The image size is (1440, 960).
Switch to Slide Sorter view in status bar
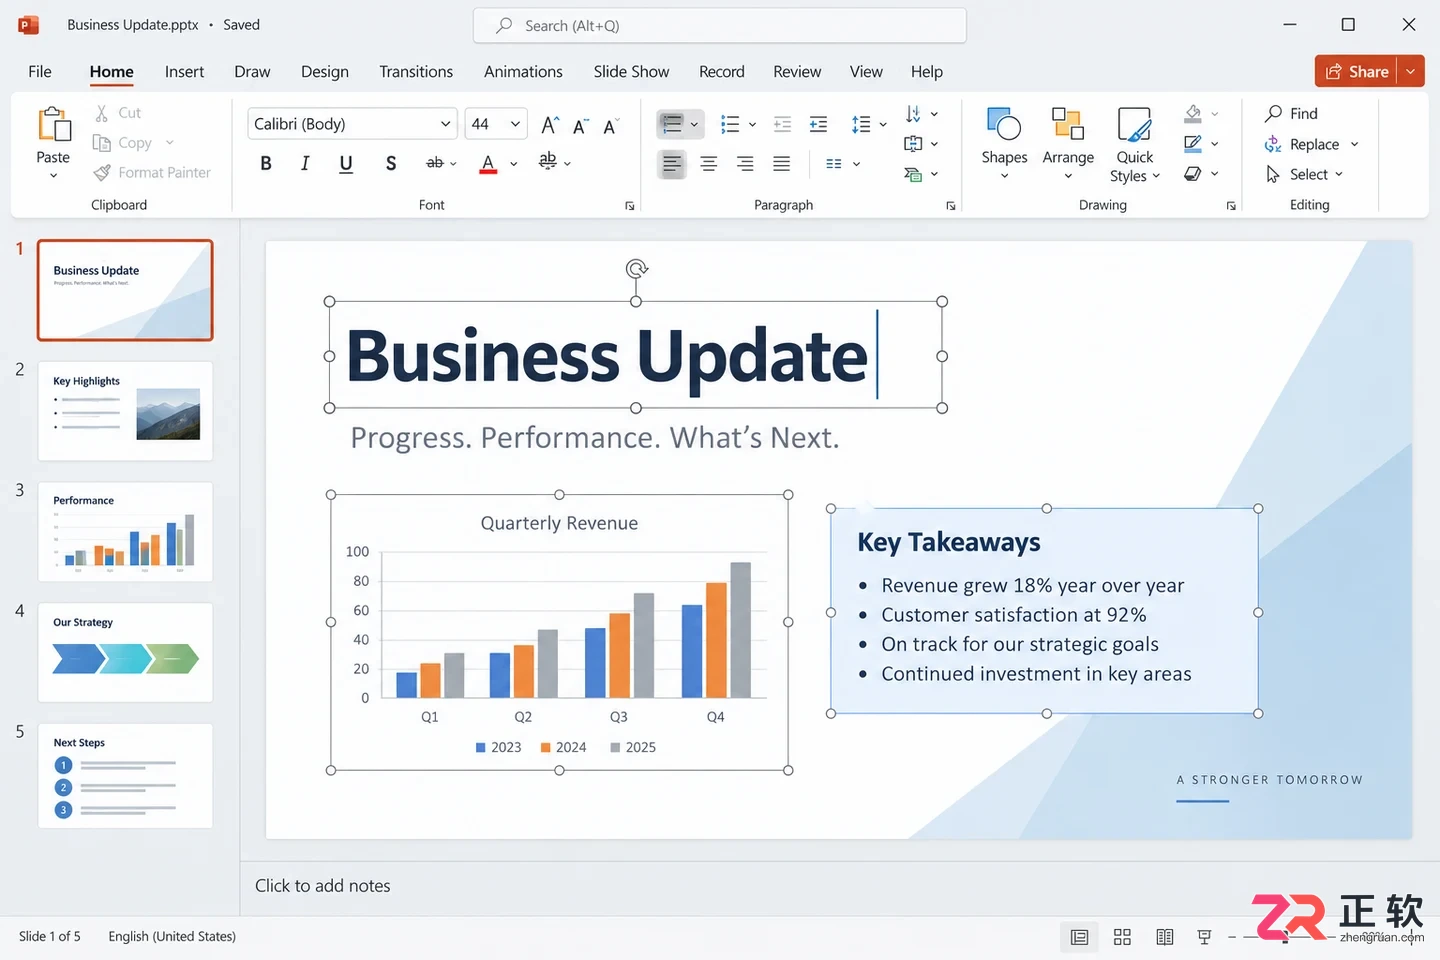tap(1122, 937)
